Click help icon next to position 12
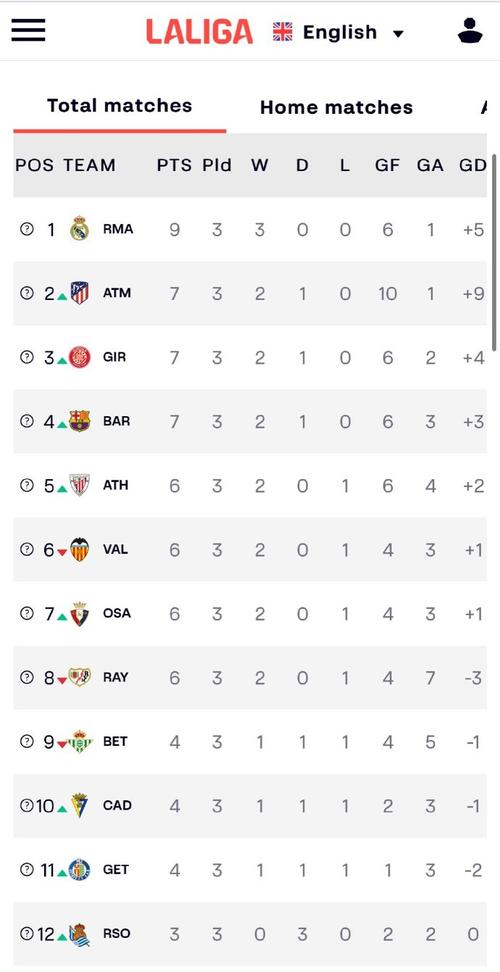 tap(26, 933)
